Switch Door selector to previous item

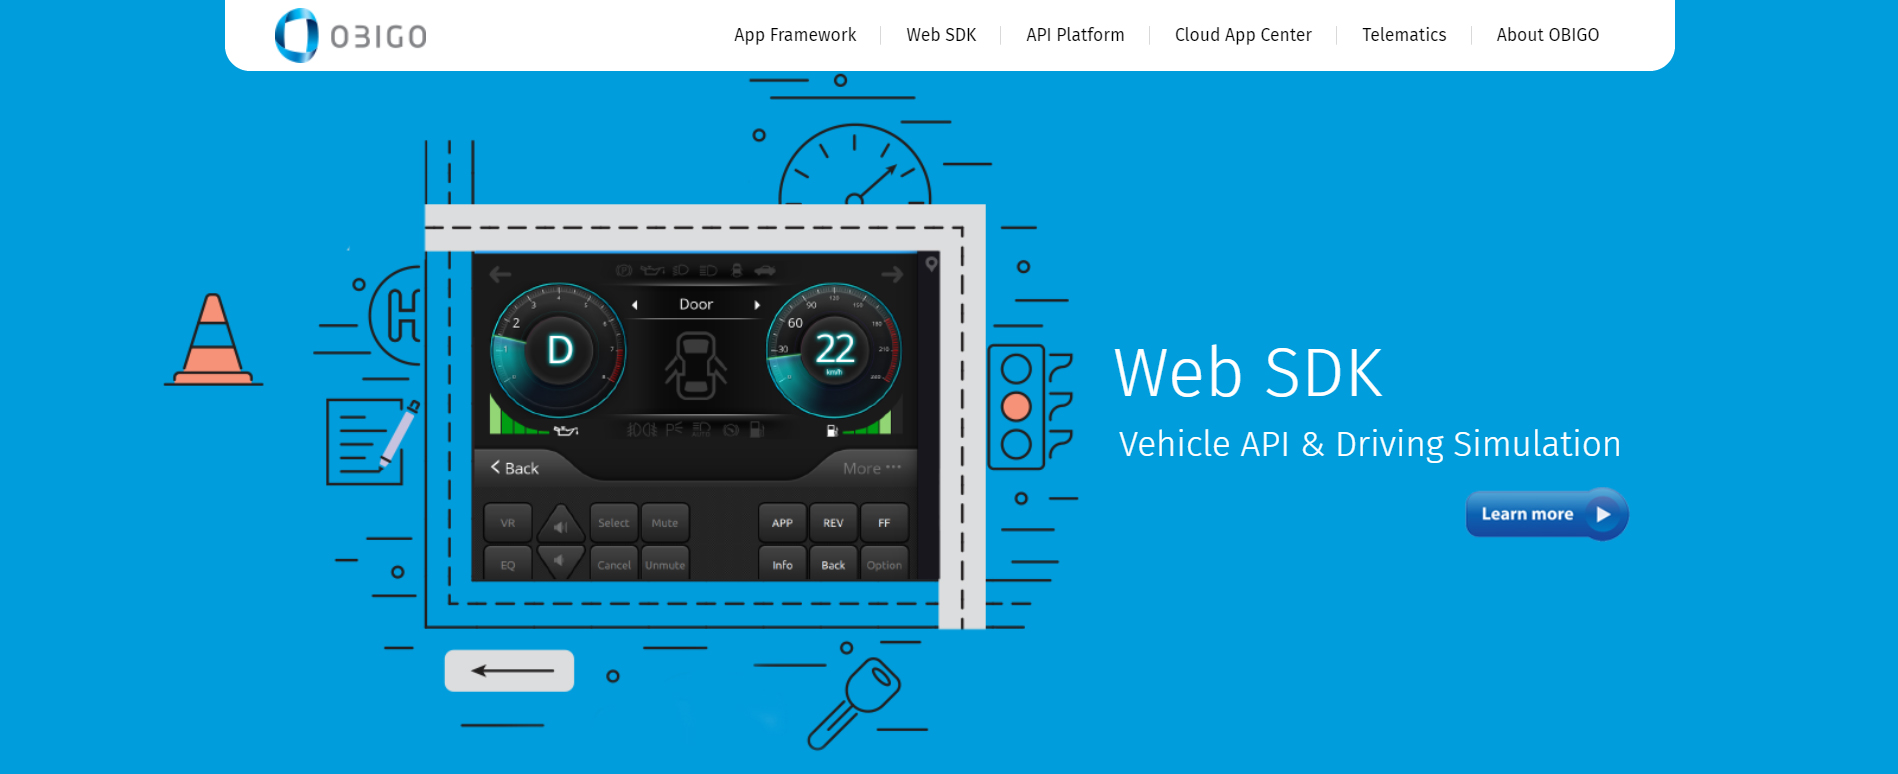coord(635,305)
